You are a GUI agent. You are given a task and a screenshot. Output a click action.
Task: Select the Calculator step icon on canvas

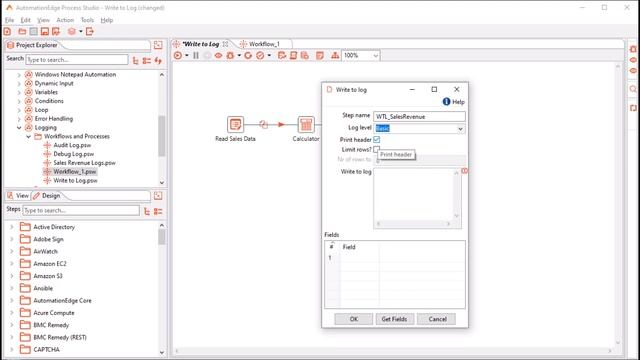(x=306, y=124)
